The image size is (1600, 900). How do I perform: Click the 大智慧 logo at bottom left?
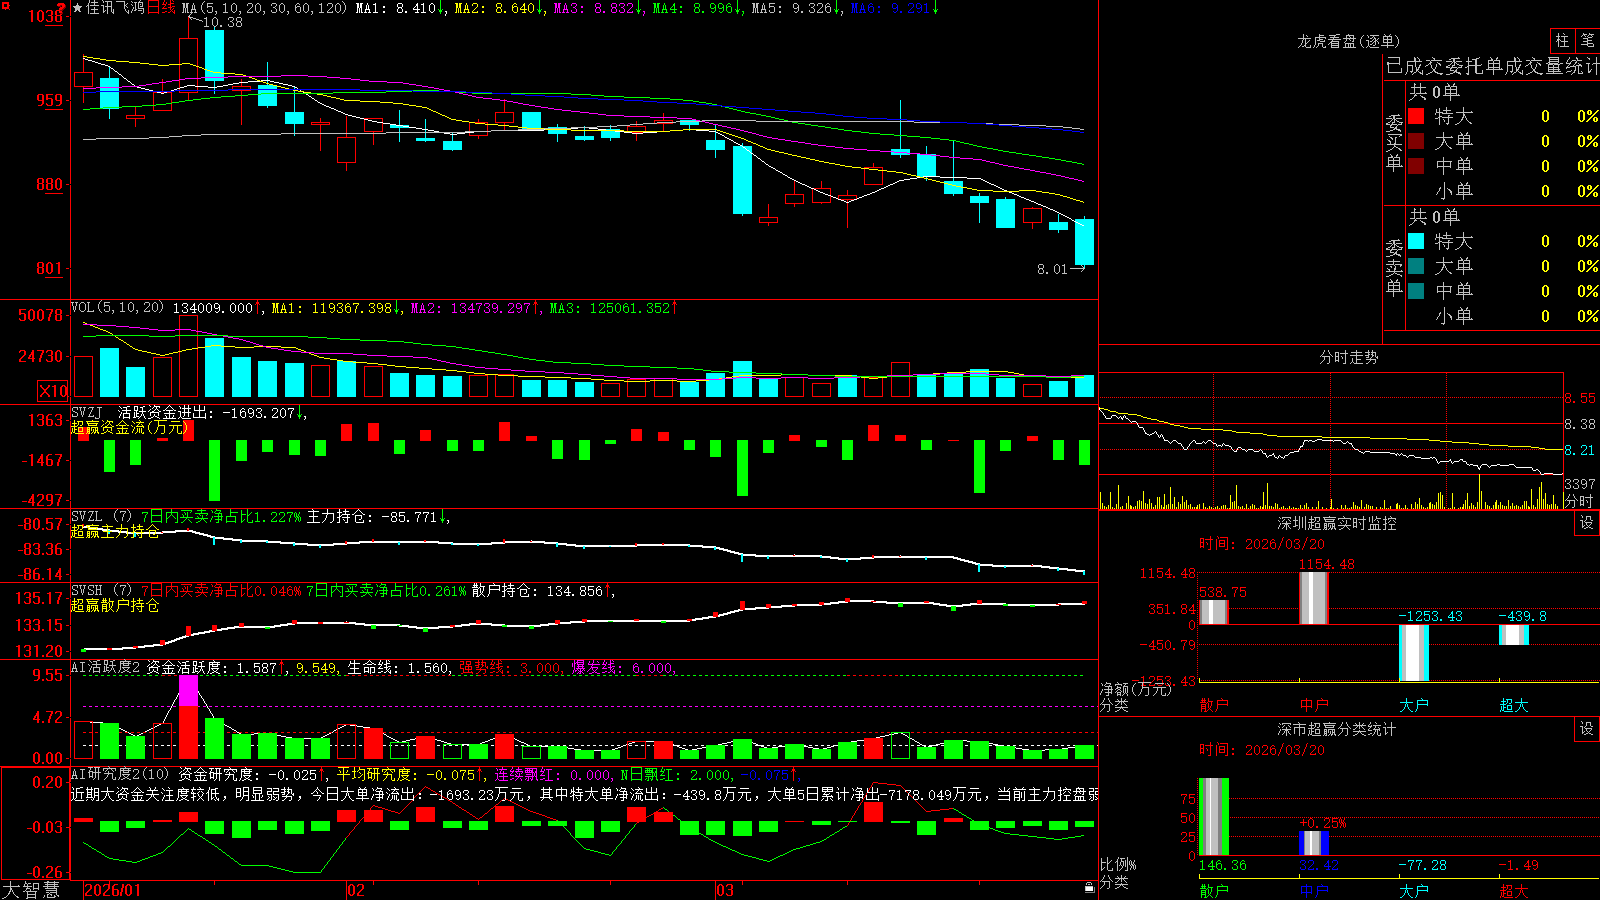pos(31,890)
